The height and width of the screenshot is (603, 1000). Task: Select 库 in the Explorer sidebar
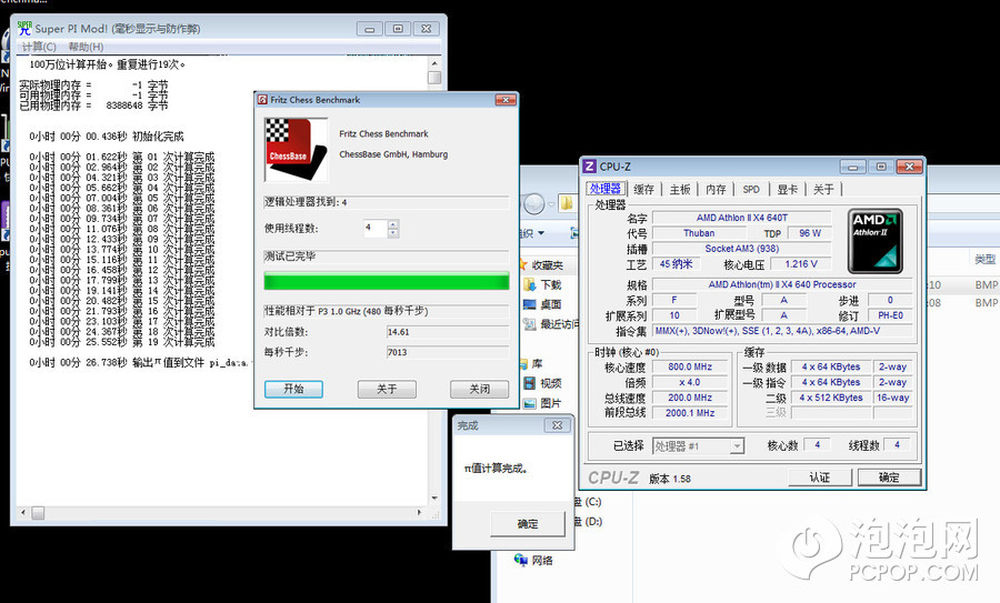[537, 364]
